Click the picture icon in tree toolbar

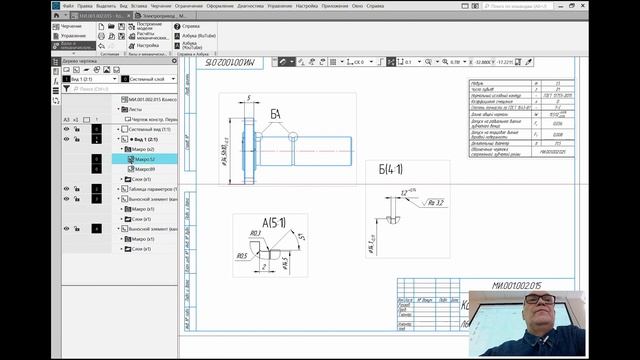(107, 70)
